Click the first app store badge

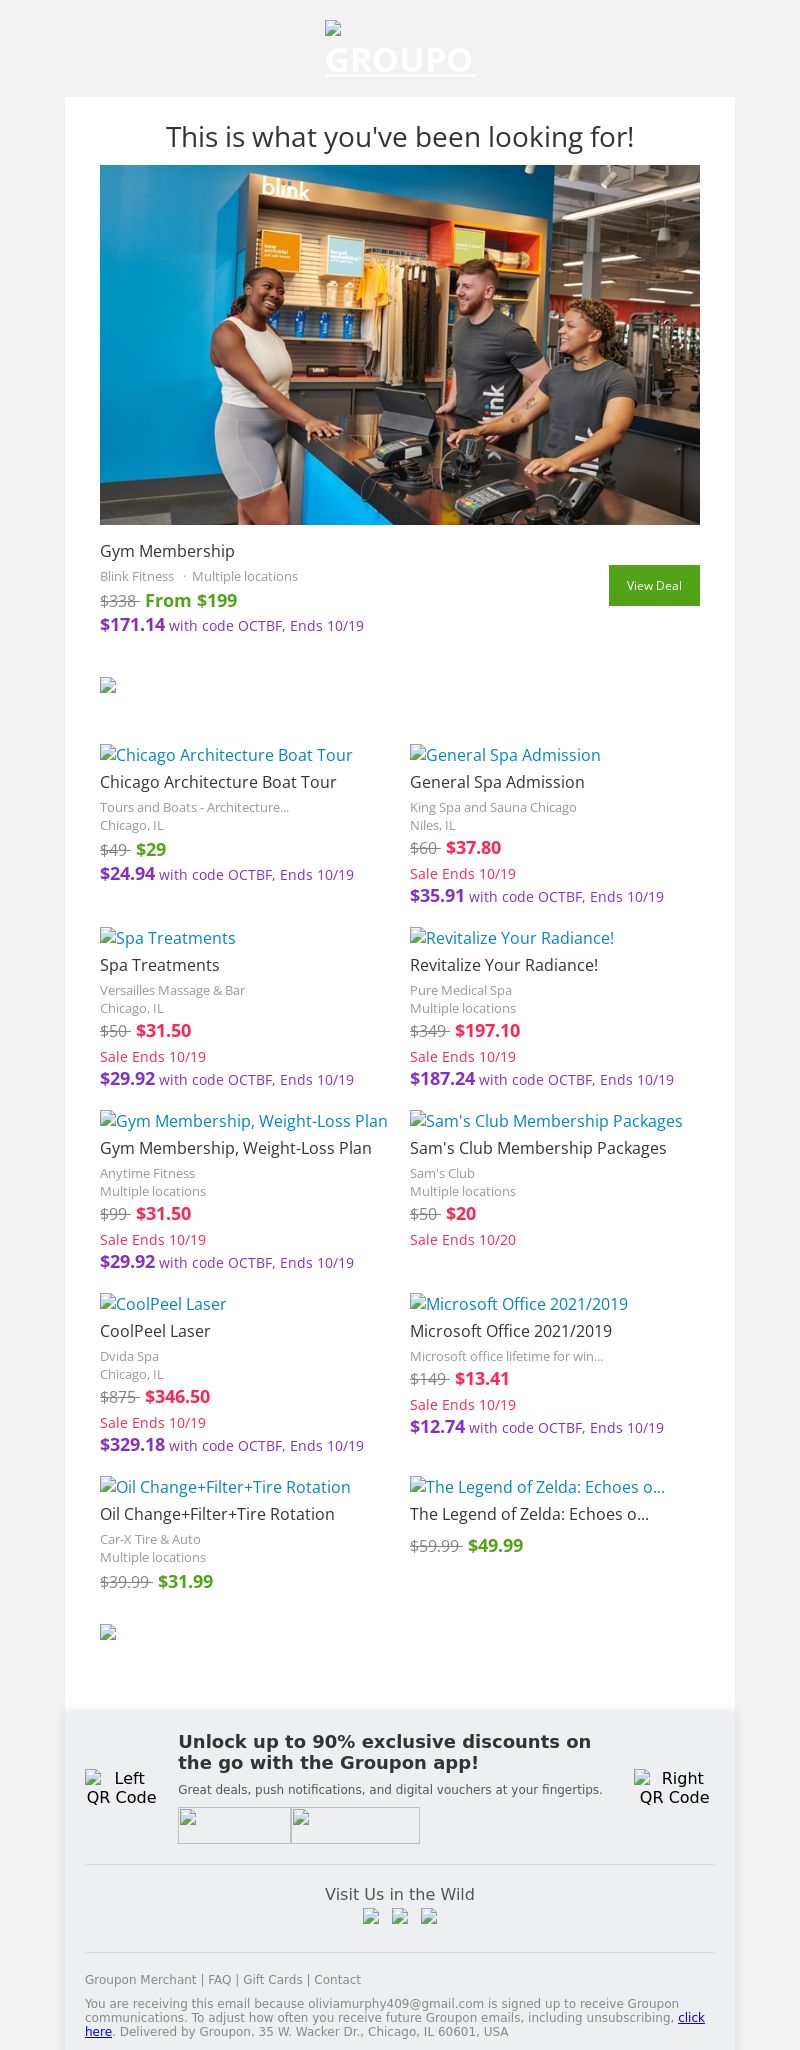click(234, 1825)
